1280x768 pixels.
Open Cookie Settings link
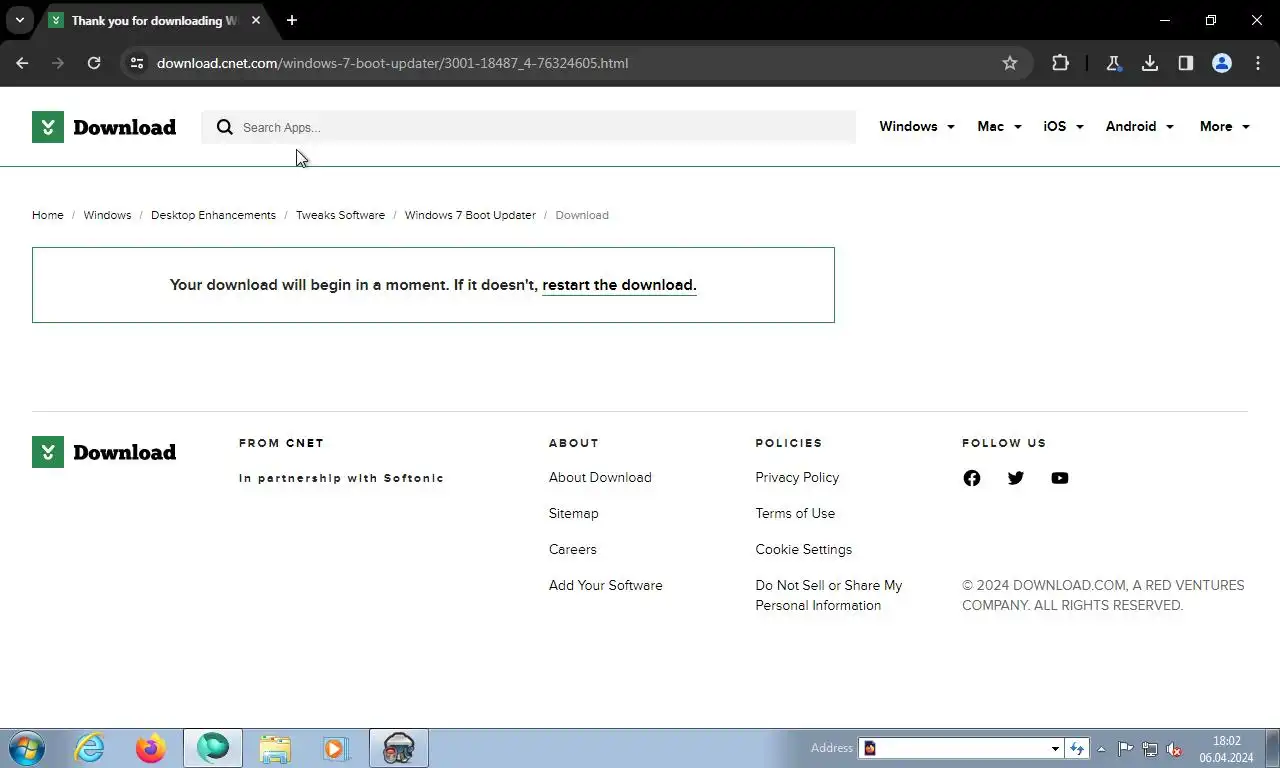click(x=803, y=549)
